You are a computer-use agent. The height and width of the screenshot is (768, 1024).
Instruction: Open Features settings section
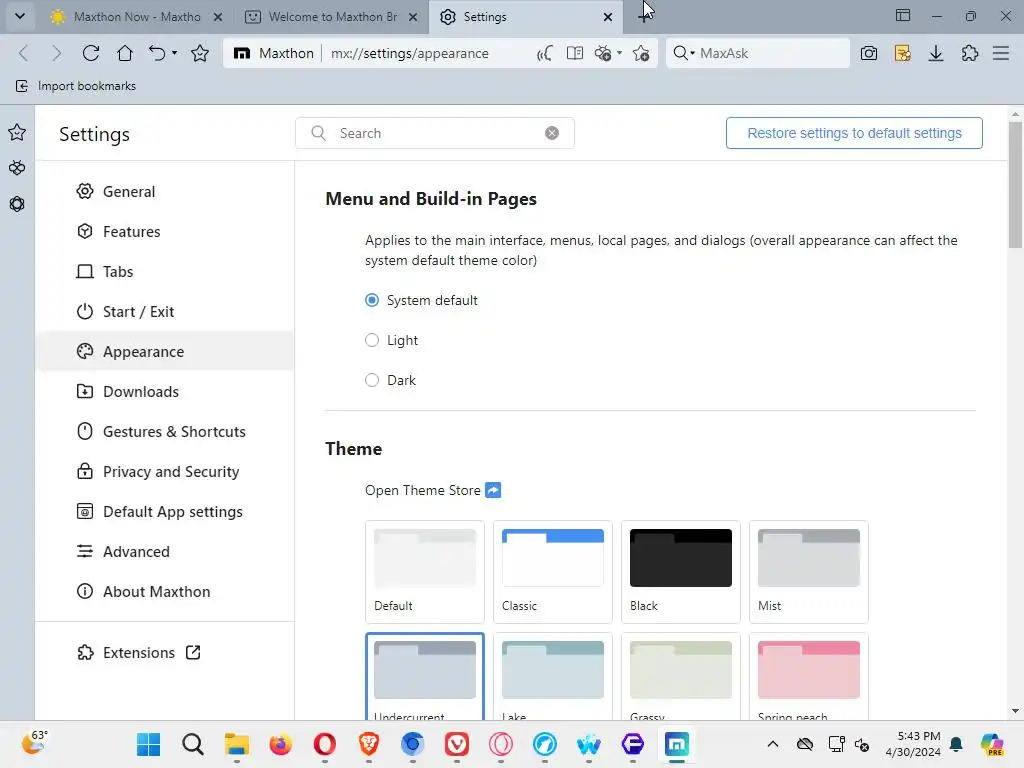point(165,231)
